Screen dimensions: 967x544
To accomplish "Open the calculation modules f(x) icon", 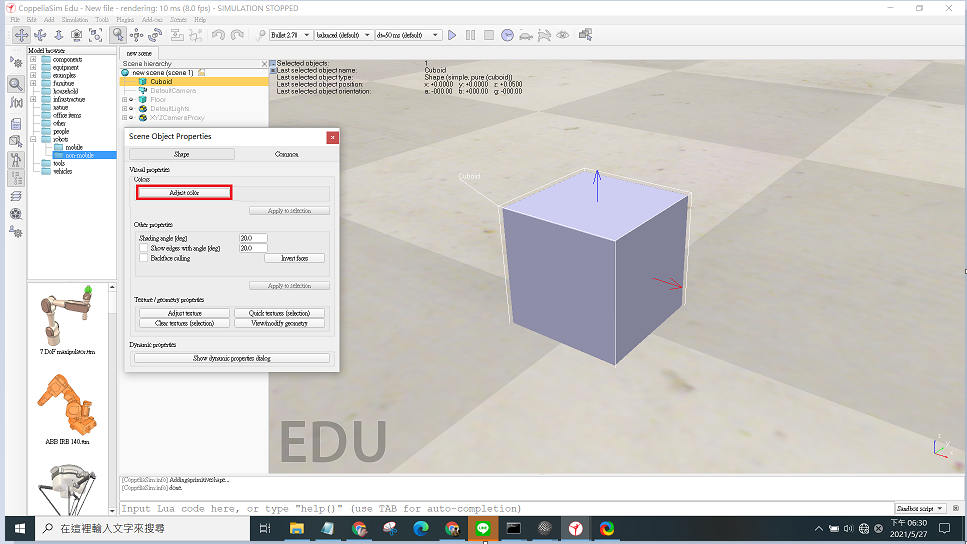I will (16, 103).
